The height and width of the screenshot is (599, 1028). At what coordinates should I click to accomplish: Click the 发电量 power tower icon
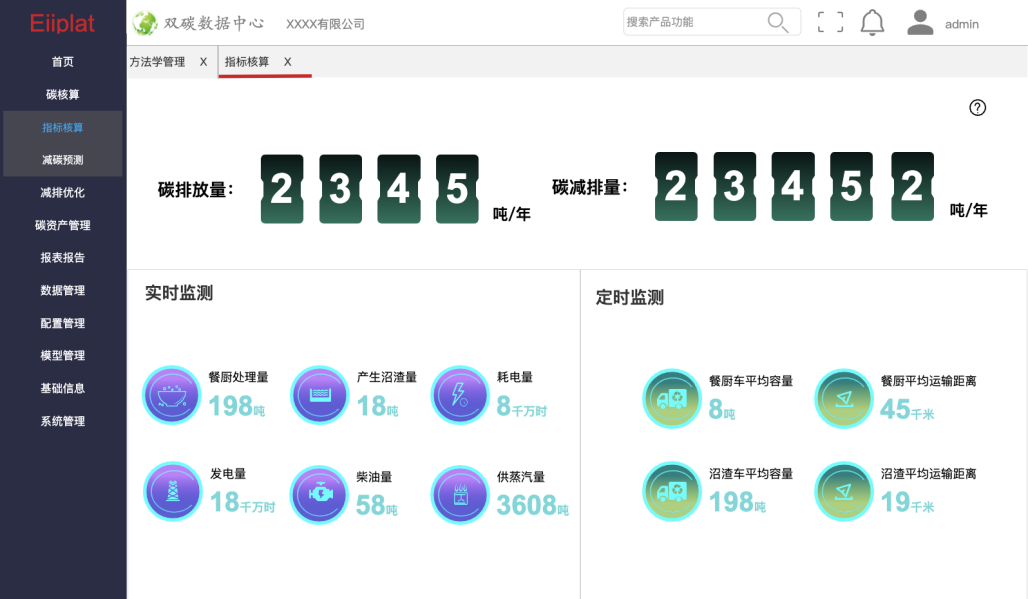pyautogui.click(x=172, y=492)
